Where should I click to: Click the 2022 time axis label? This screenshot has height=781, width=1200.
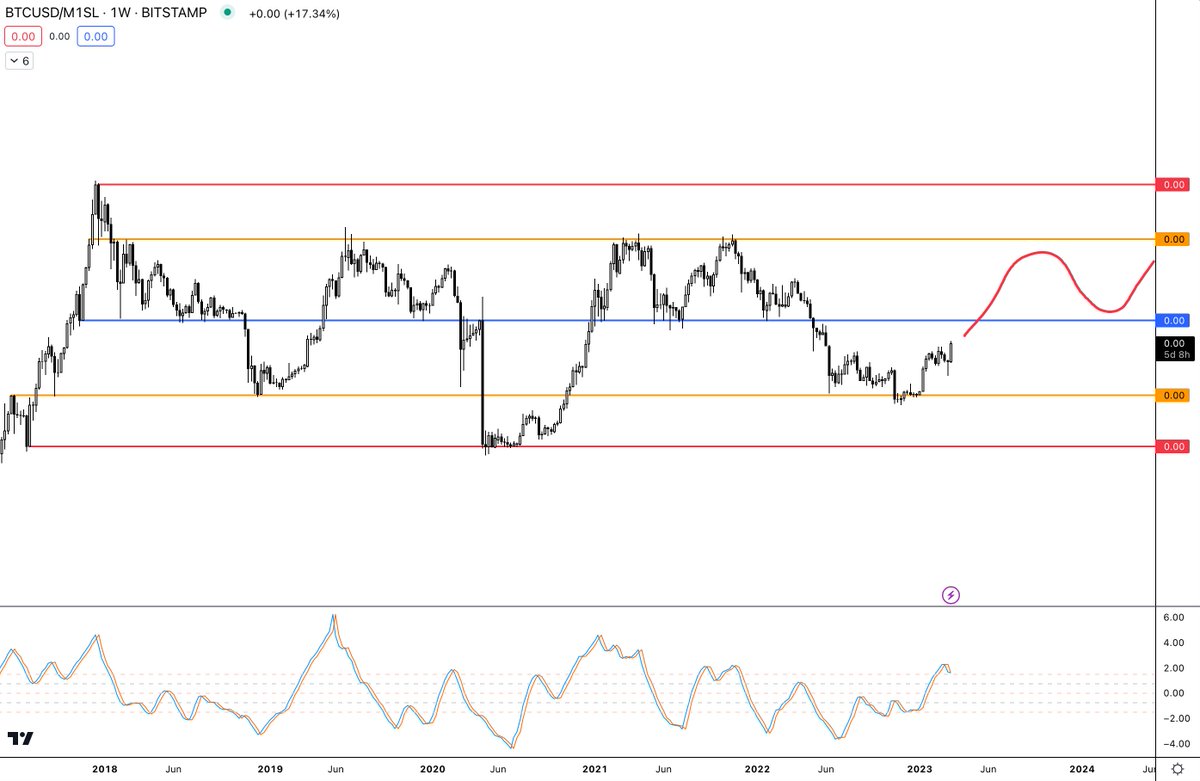[757, 769]
